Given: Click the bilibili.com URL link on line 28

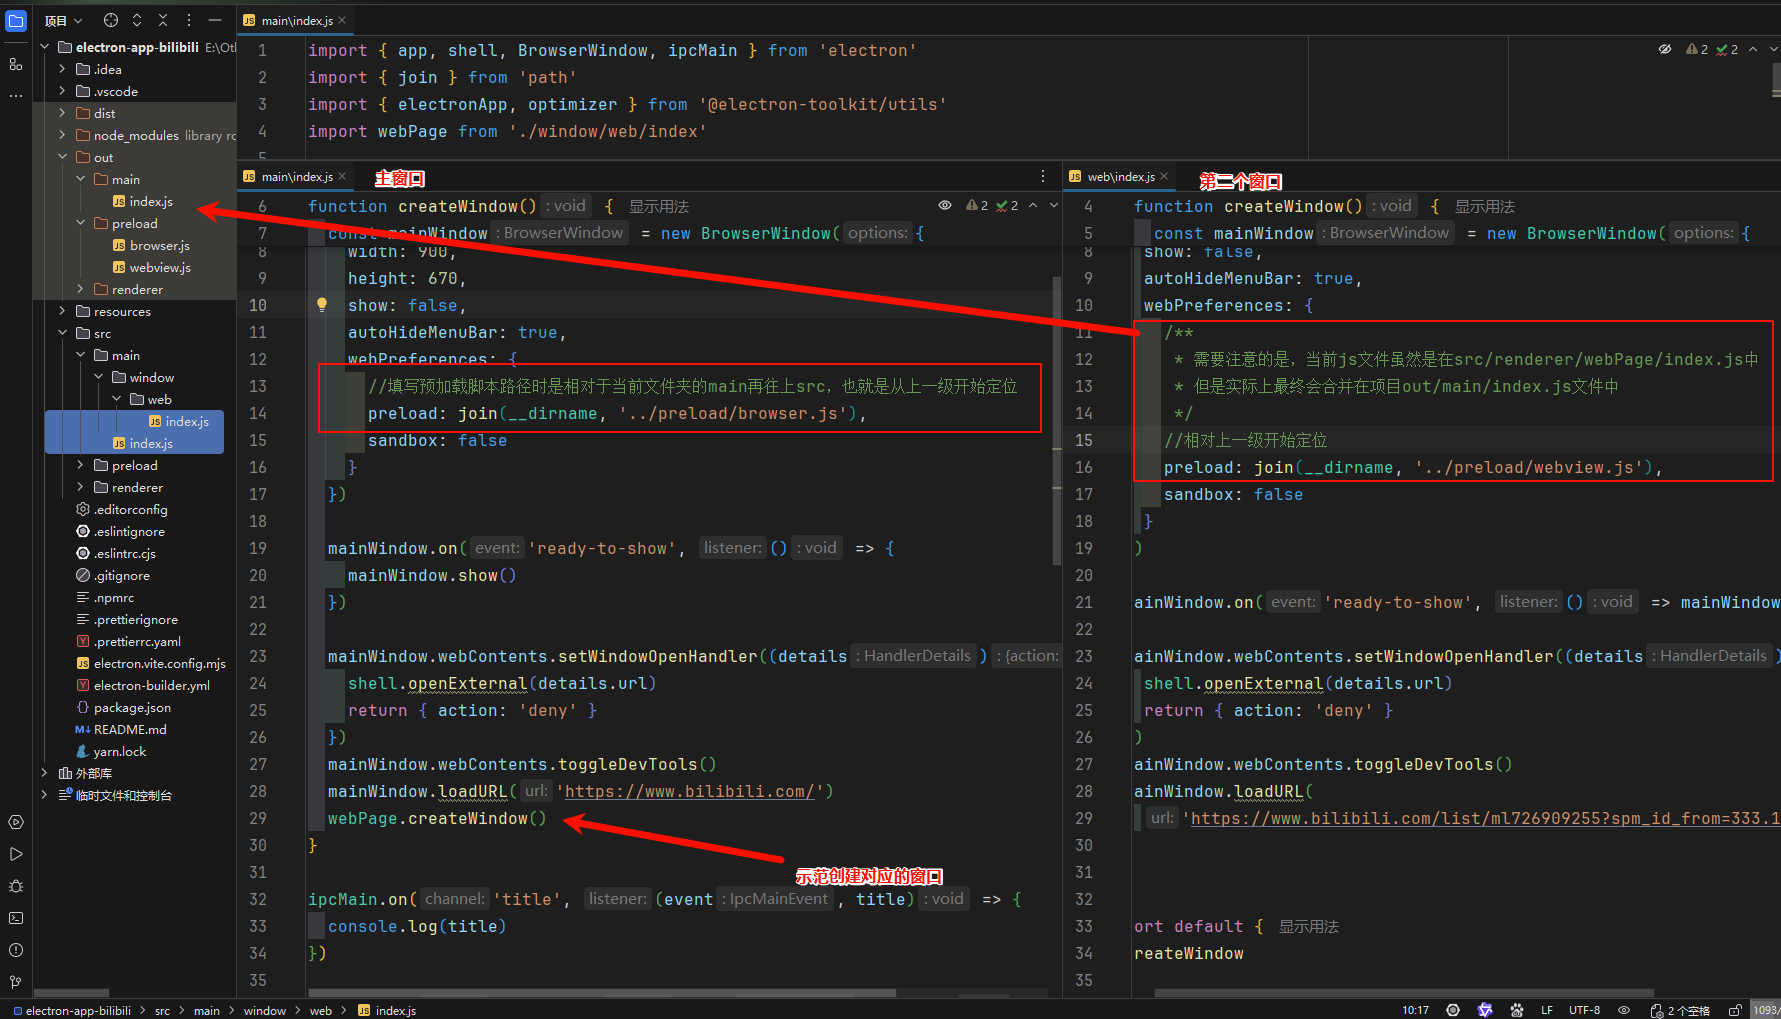Looking at the screenshot, I should 691,791.
